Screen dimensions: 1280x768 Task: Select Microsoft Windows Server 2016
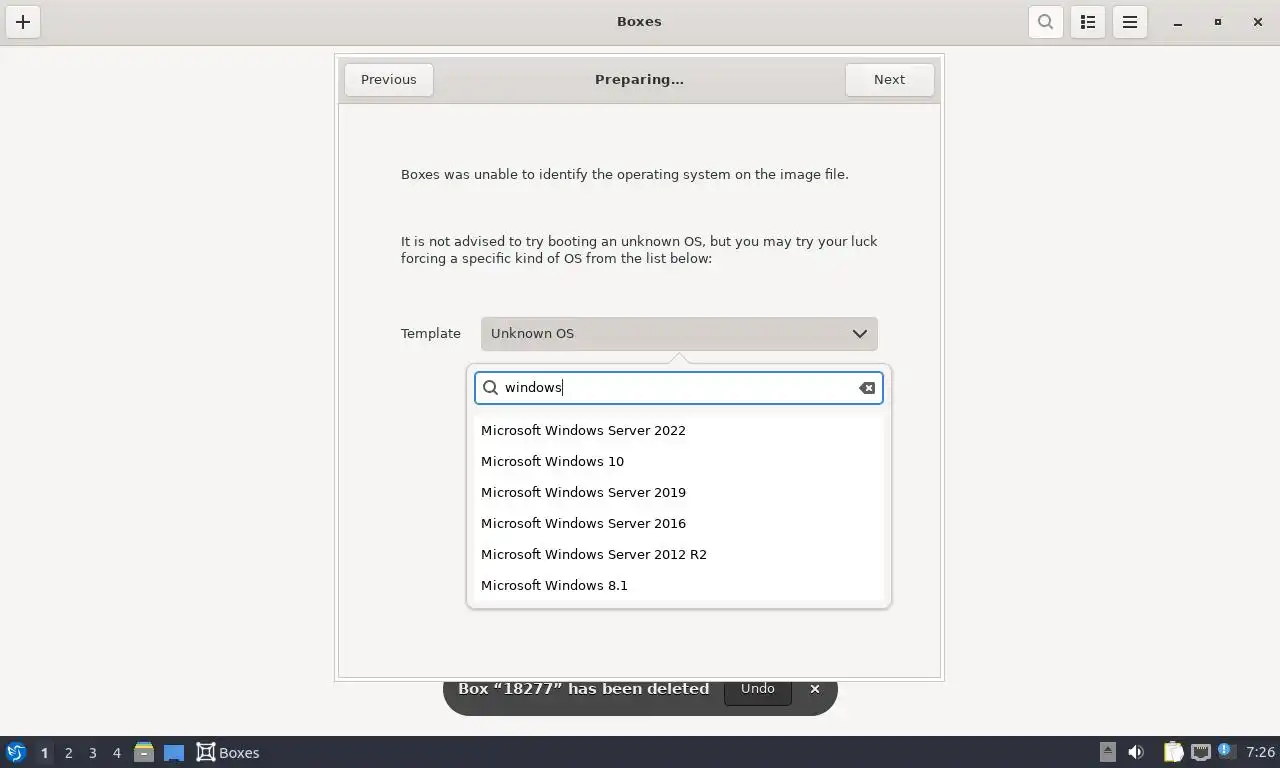(679, 524)
